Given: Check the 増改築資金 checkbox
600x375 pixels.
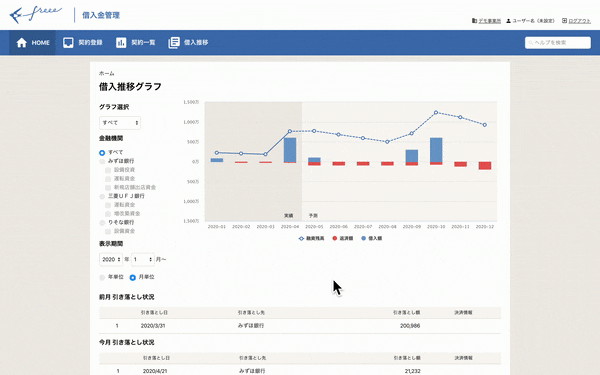Looking at the screenshot, I should 108,214.
